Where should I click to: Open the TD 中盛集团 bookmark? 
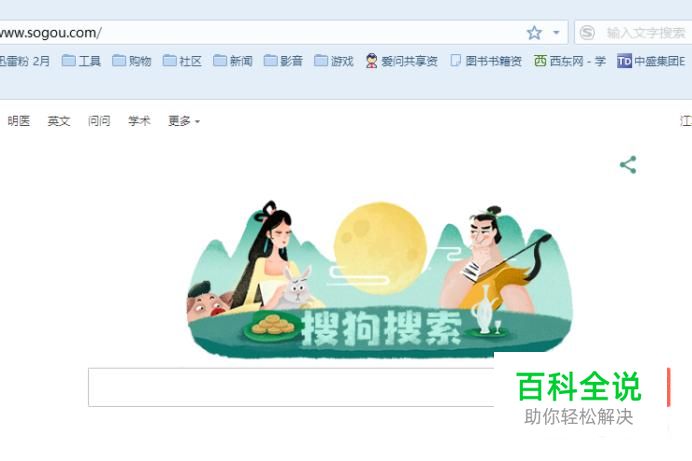(651, 61)
